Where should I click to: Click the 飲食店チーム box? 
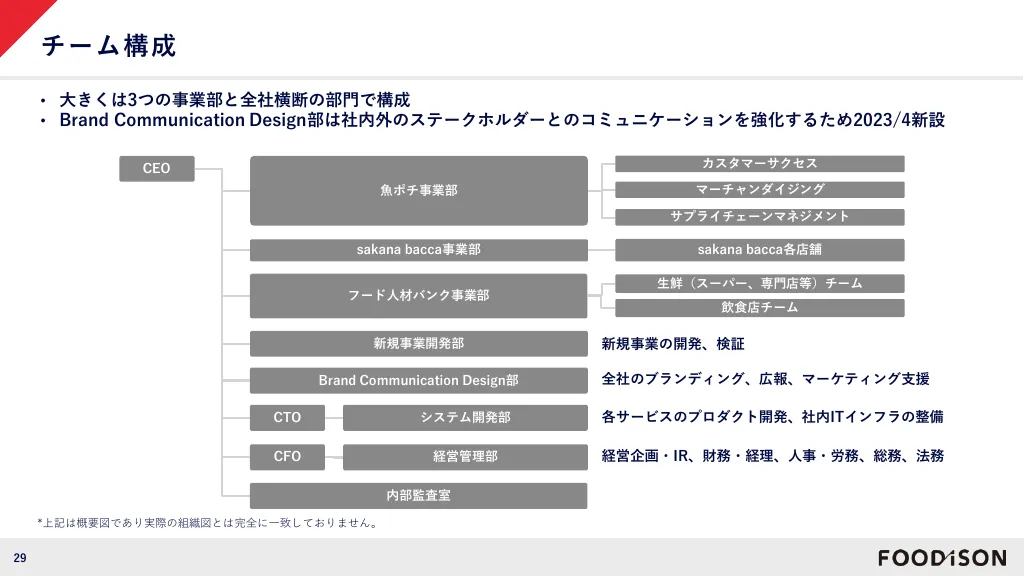point(760,307)
